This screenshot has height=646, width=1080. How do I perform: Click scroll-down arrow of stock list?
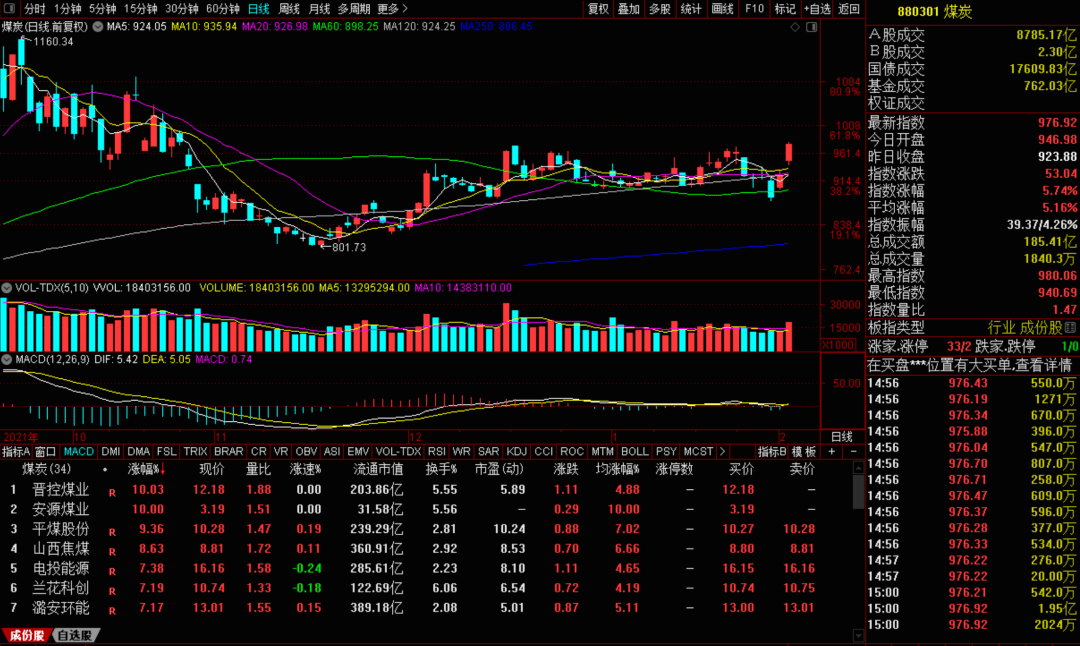[x=858, y=635]
